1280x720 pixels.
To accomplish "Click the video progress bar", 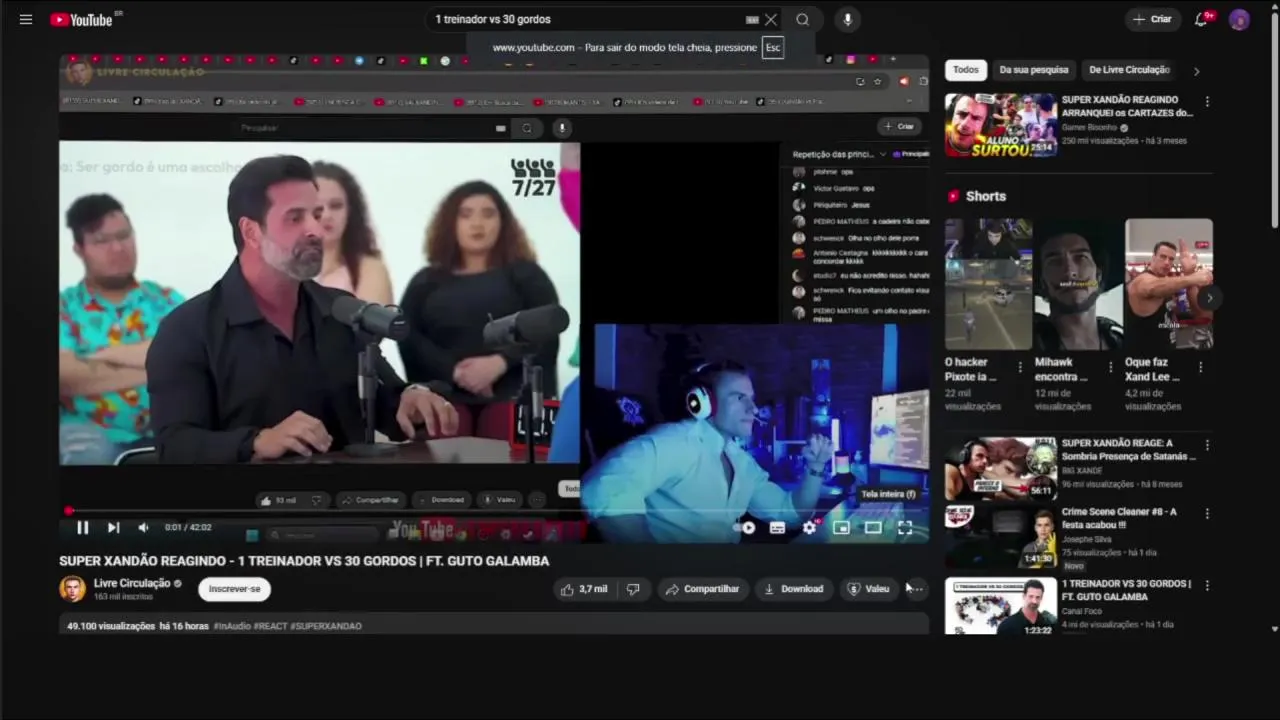I will (494, 511).
